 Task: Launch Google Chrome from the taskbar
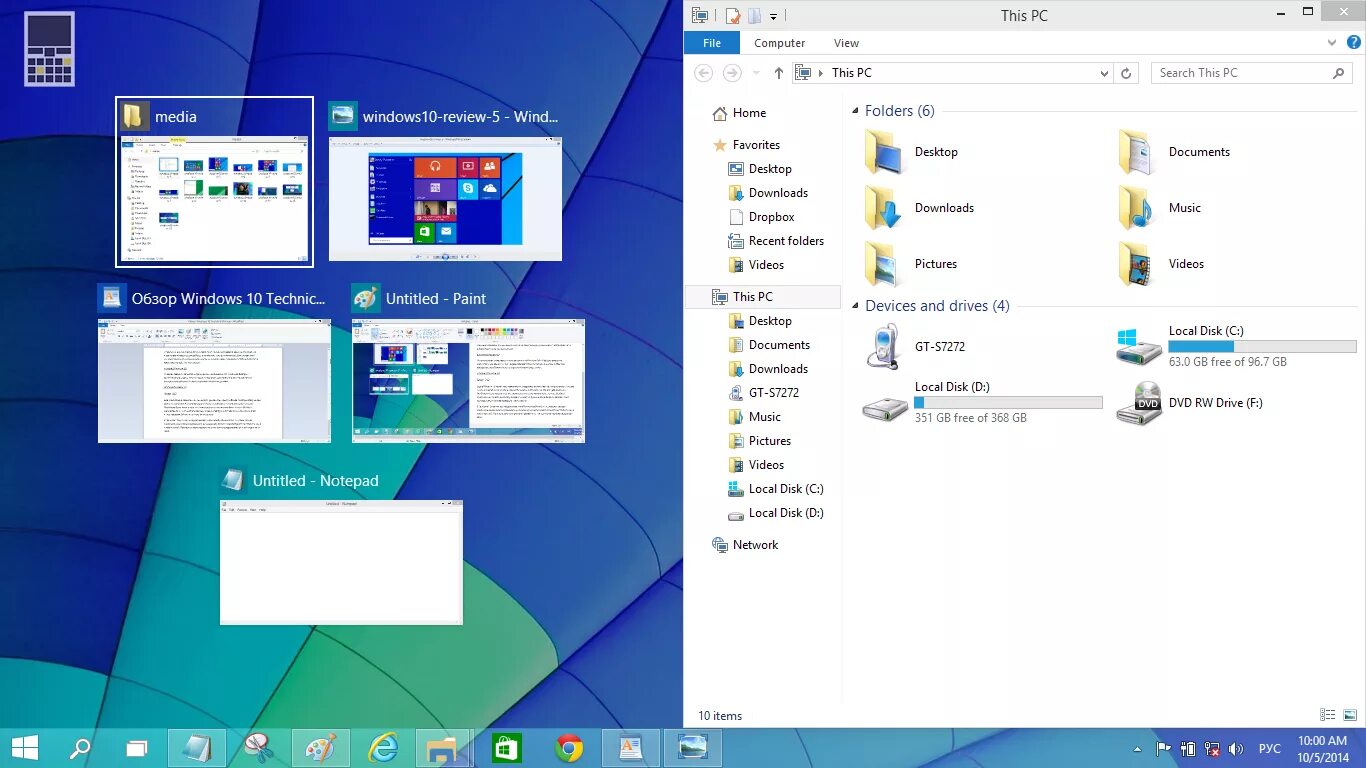569,748
